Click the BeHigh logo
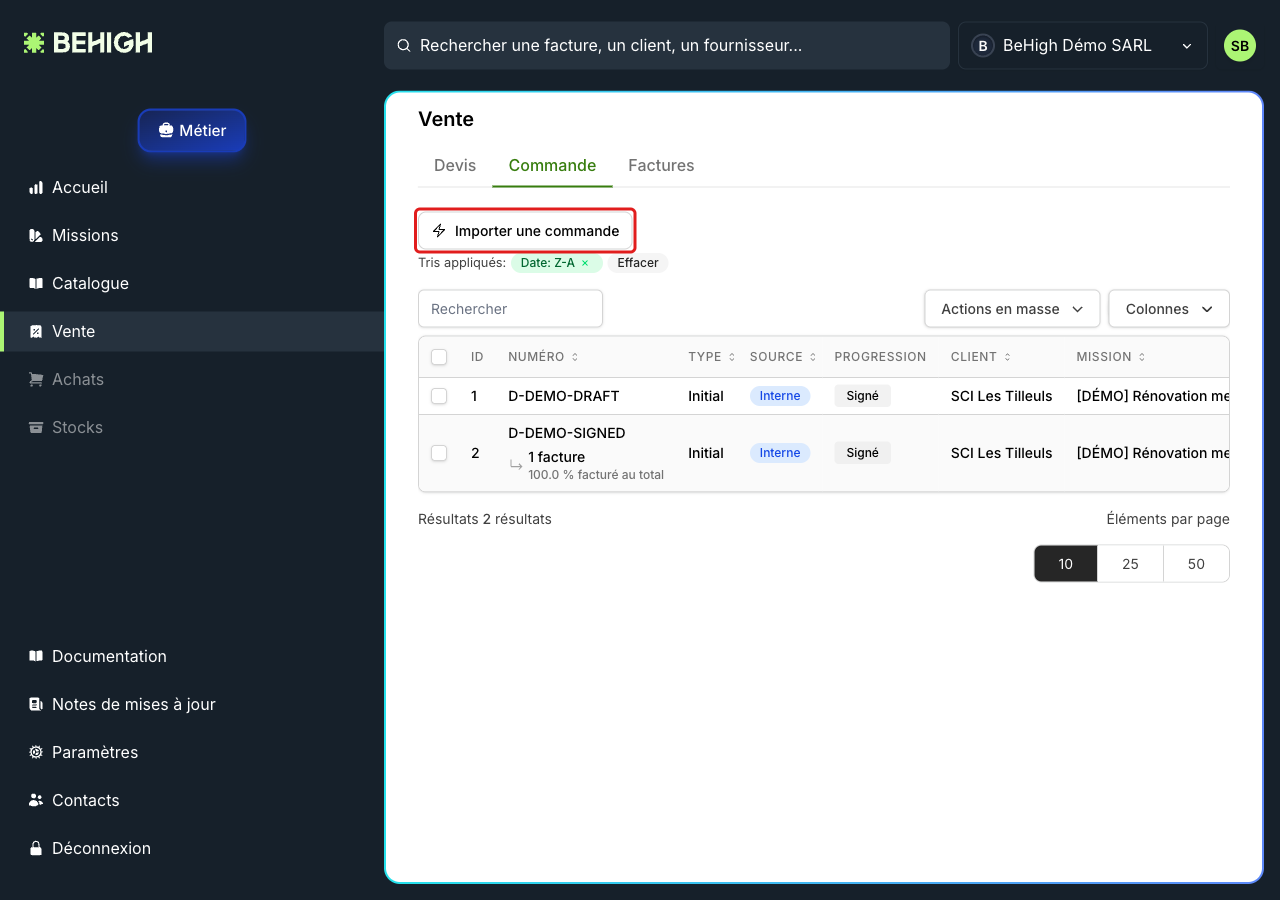 pos(88,43)
